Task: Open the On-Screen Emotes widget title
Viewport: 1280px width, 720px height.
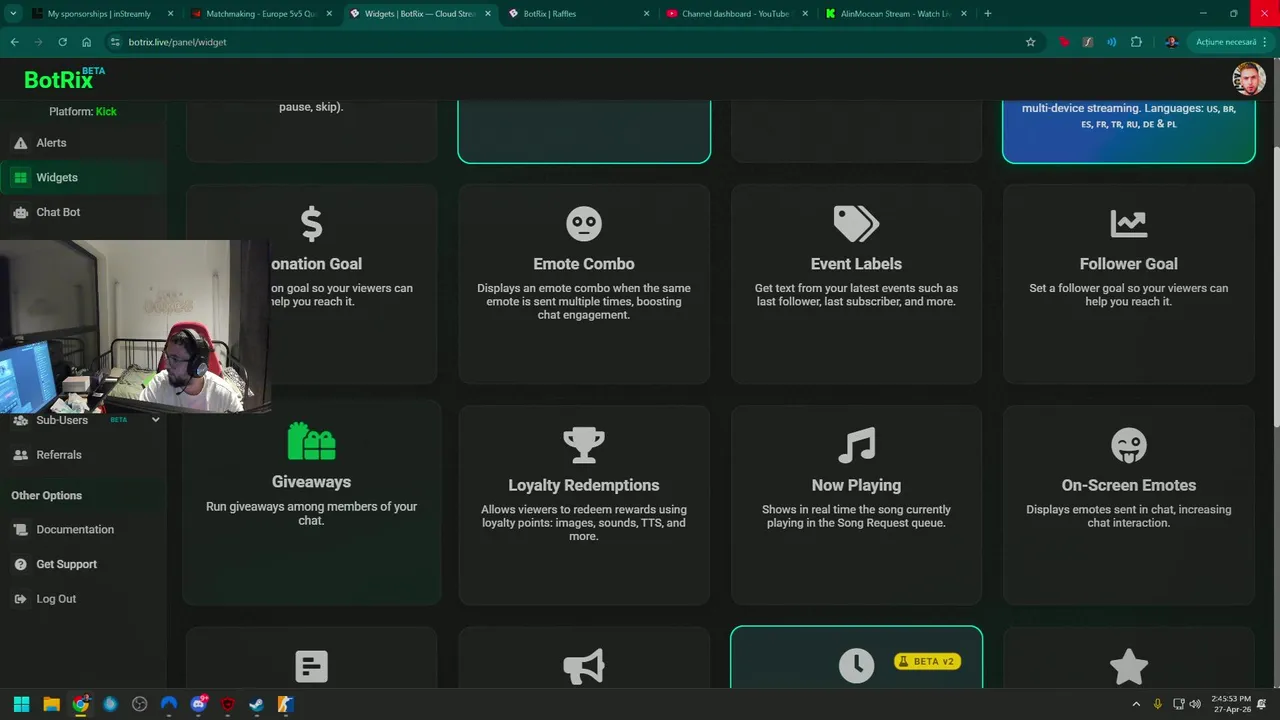Action: [x=1129, y=485]
